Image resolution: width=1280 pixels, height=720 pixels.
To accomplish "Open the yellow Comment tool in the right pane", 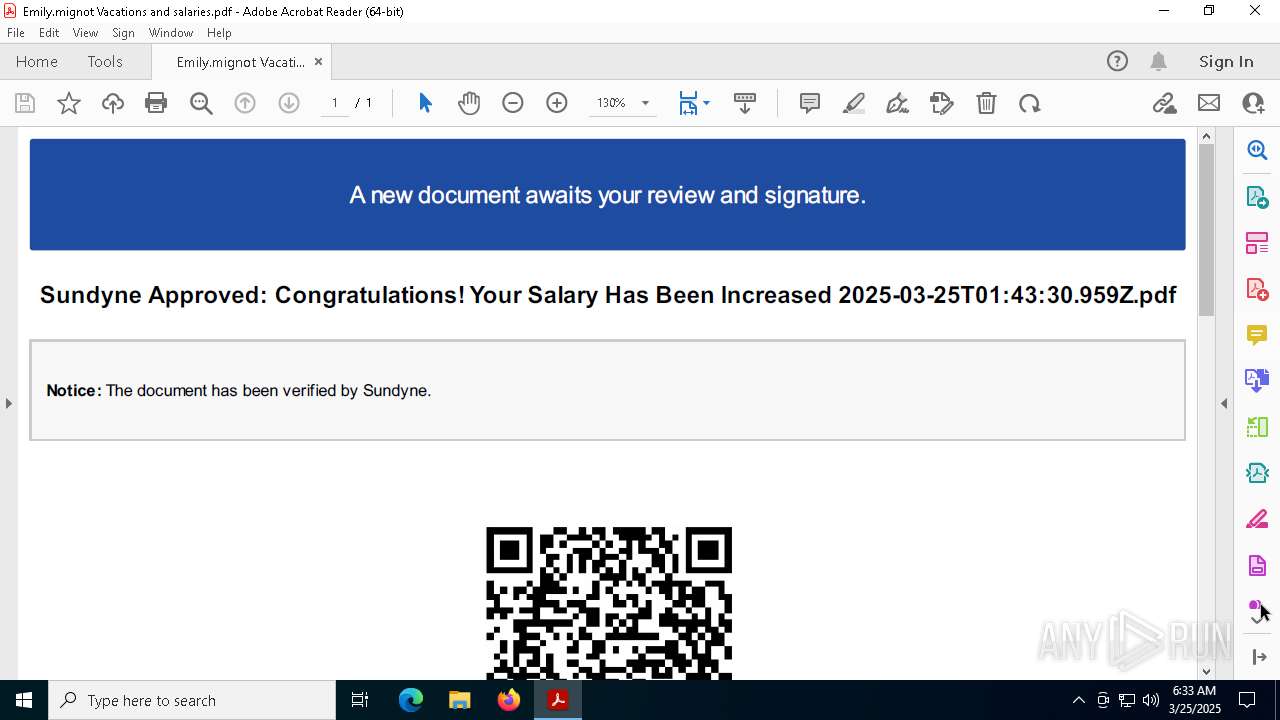I will (1257, 335).
